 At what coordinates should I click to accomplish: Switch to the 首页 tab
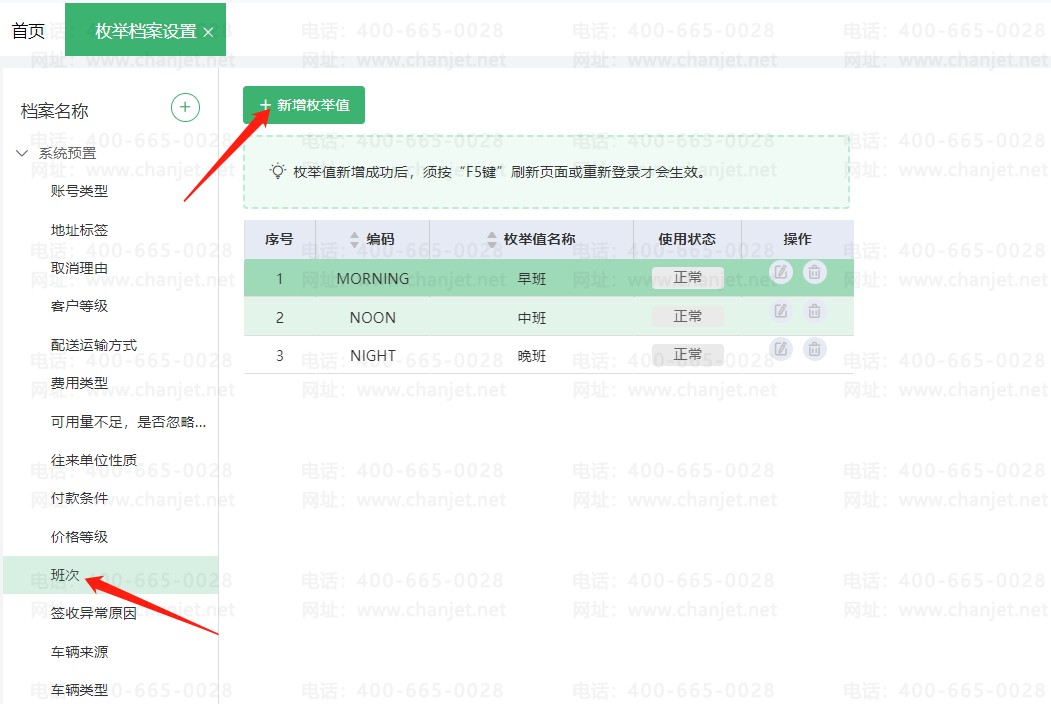28,31
